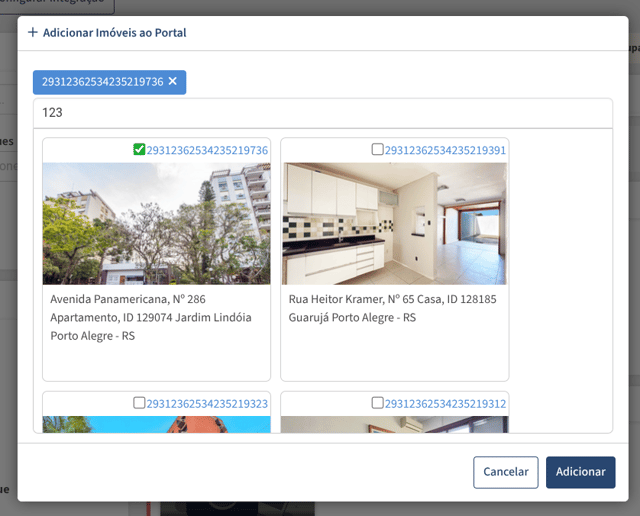Click the plus icon beside Adicionar Imóveis
This screenshot has height=516, width=640.
pos(33,32)
